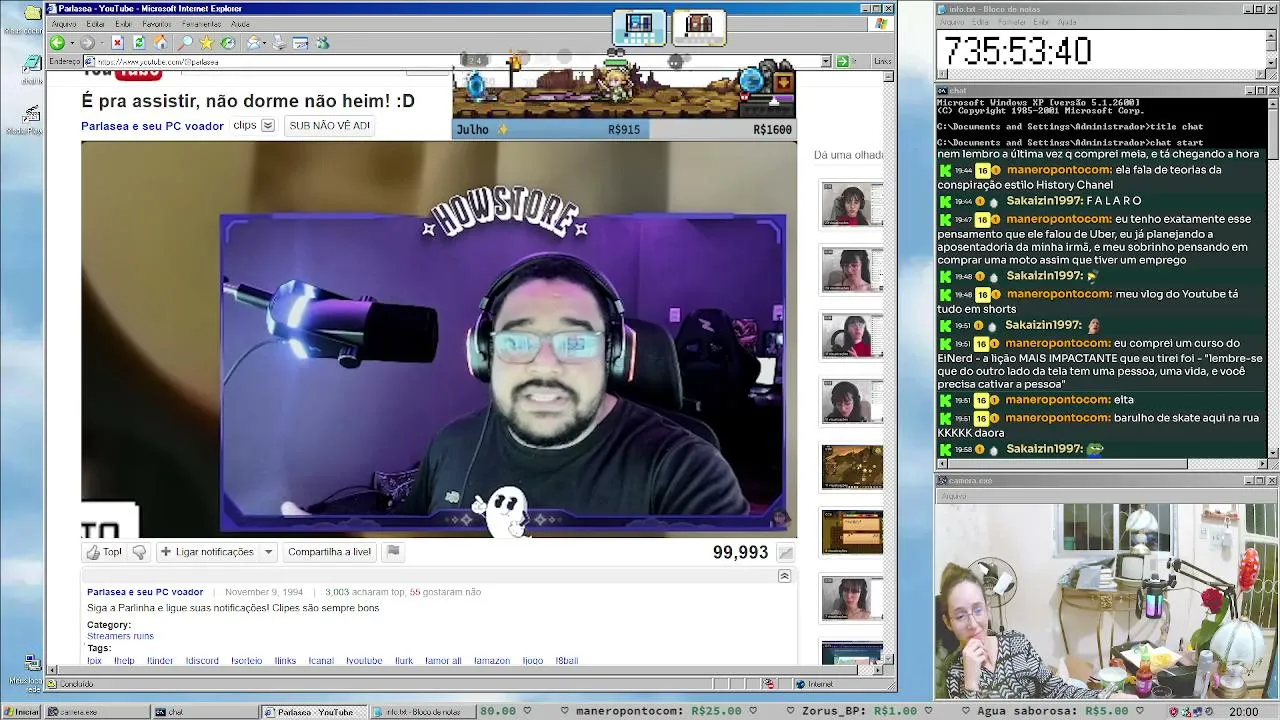Like the video with the Top! button
1280x720 pixels.
coord(104,552)
